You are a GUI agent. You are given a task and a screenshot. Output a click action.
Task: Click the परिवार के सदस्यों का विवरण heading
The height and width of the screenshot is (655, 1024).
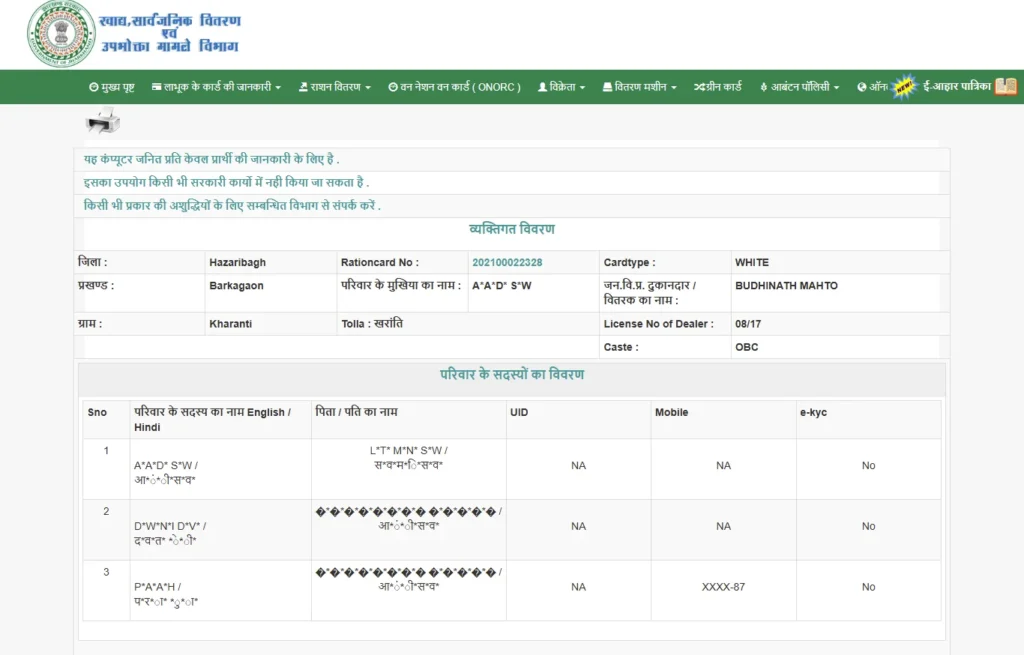click(512, 375)
